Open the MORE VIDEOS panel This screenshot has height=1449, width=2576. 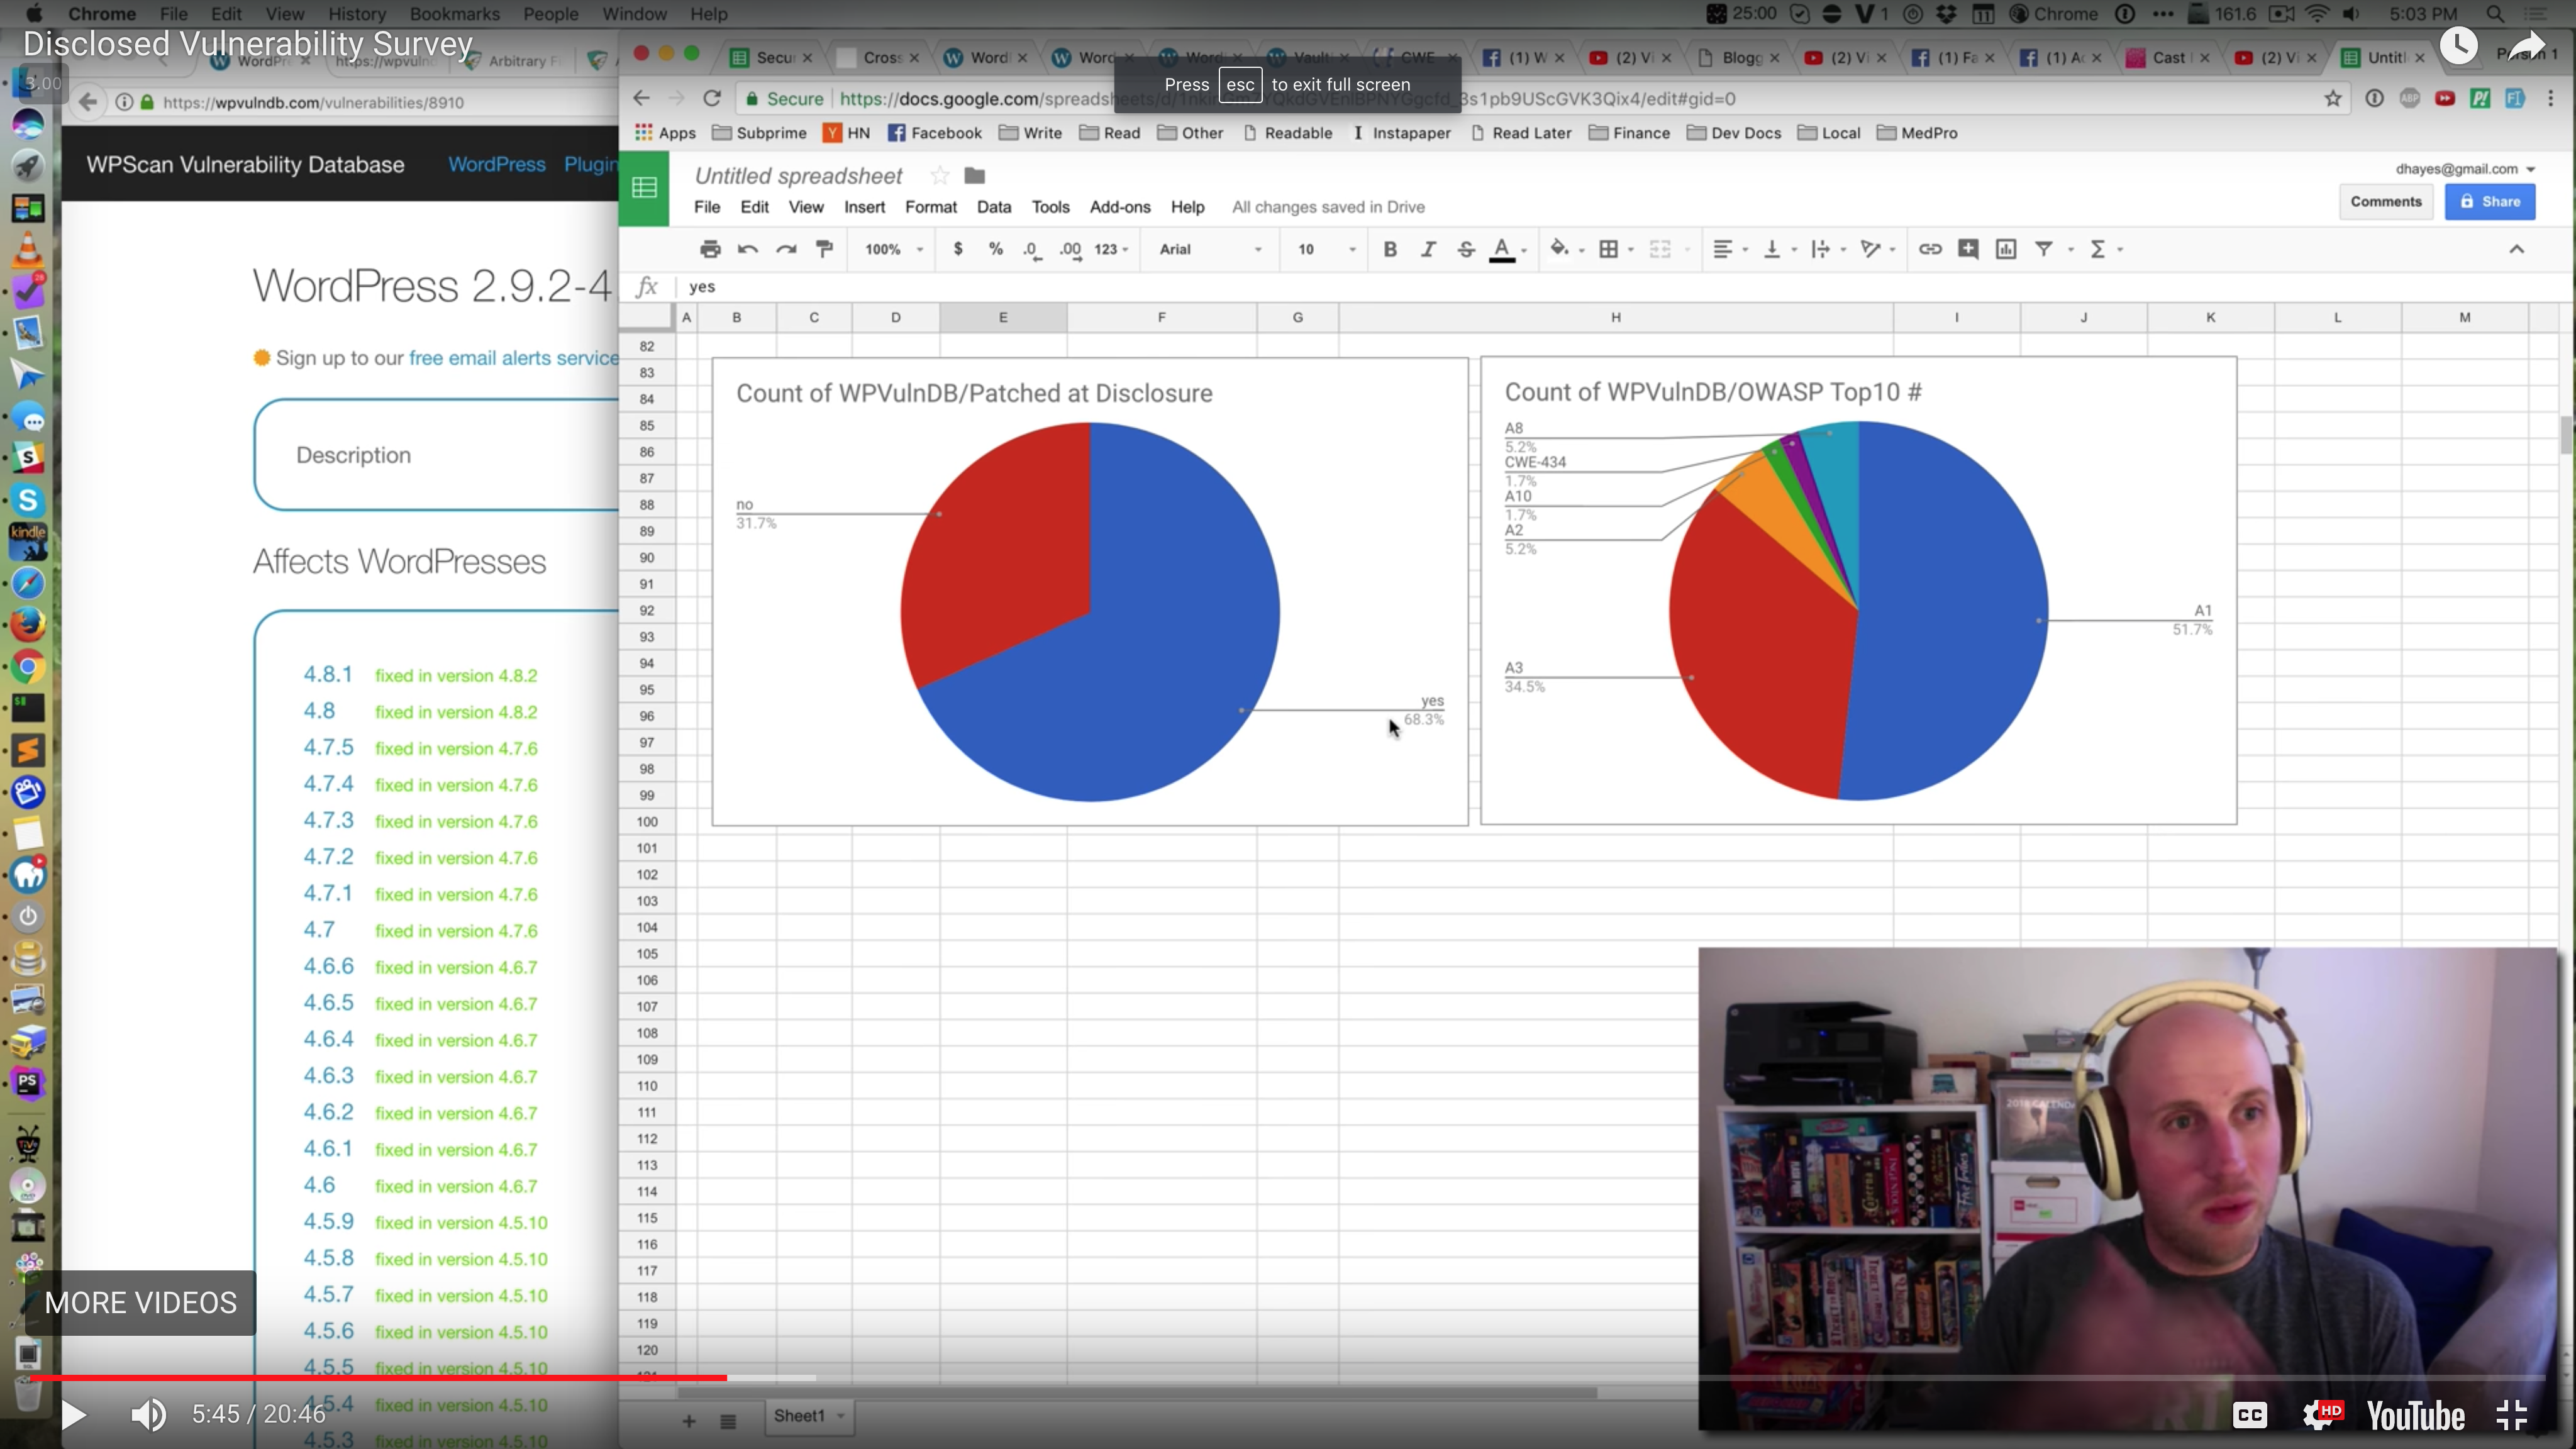(141, 1303)
